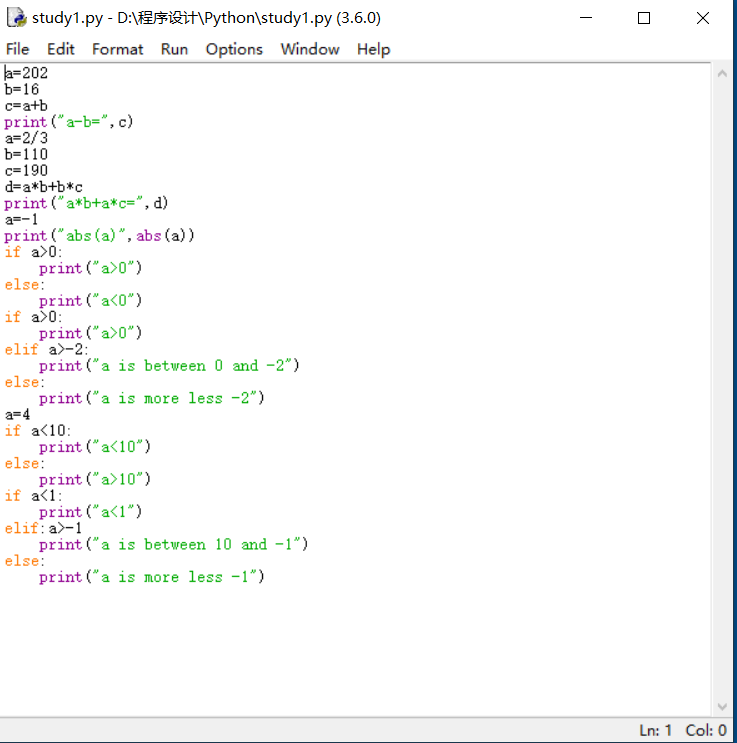Click the line if a<10:
Viewport: 737px width, 743px height.
38,430
